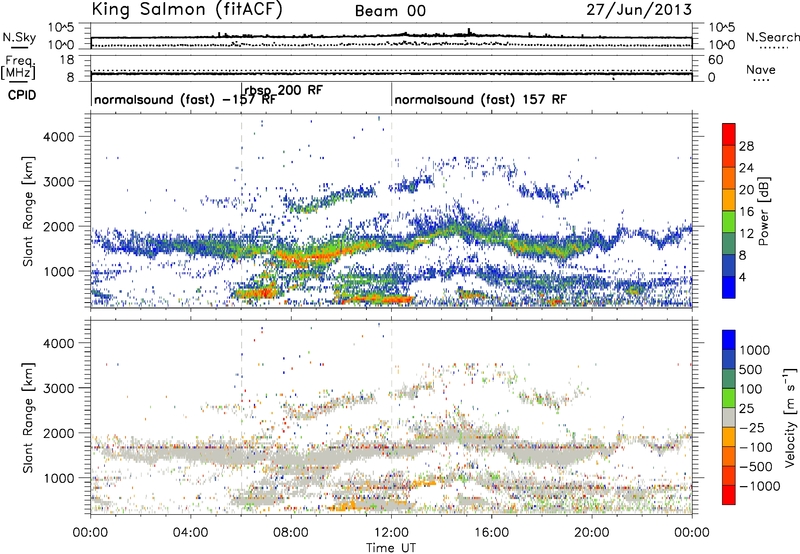Click the blue 4 dB Power color band
800x554 pixels.
729,287
